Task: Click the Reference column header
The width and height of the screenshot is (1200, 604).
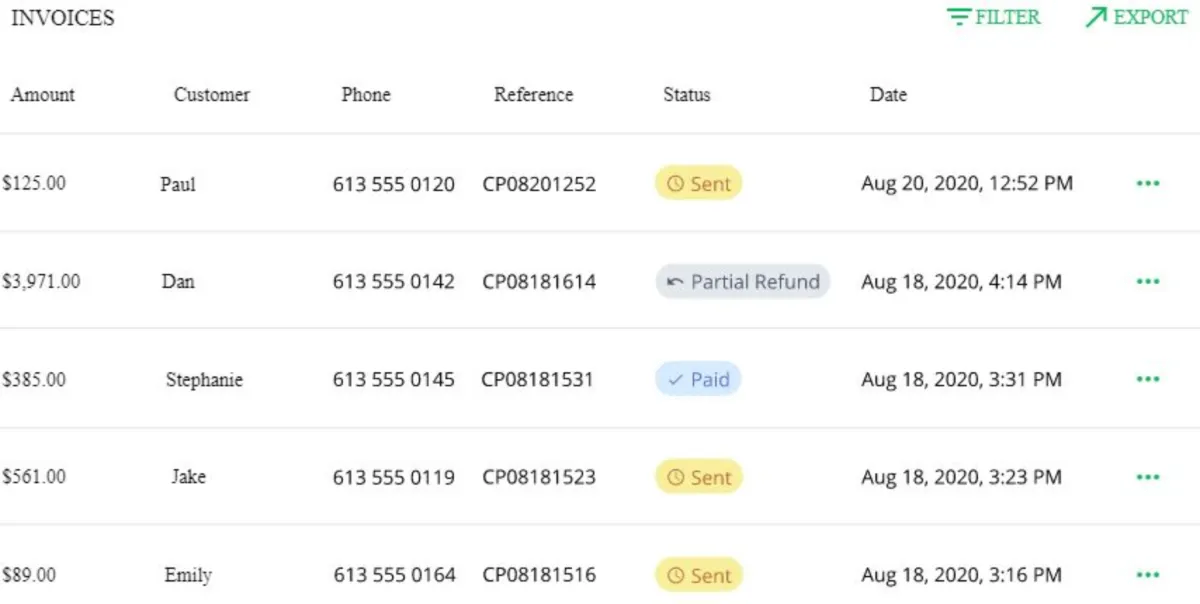Action: click(x=534, y=95)
